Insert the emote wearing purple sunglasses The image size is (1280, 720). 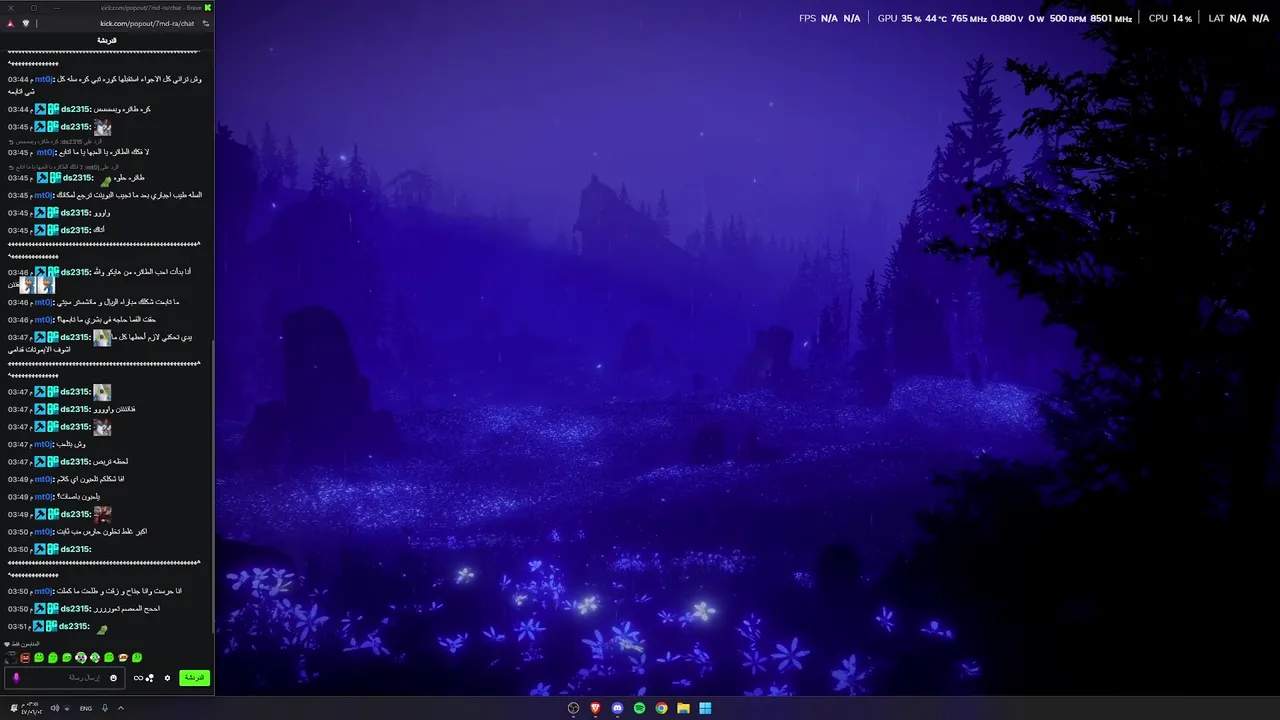point(81,658)
